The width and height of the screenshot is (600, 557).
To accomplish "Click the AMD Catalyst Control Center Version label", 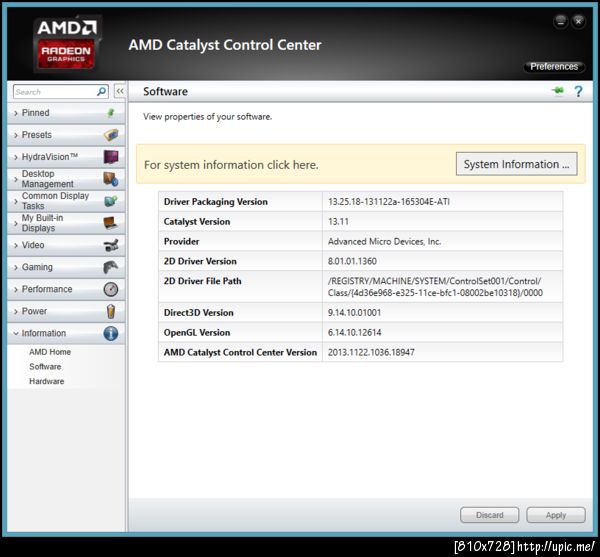I will (240, 352).
